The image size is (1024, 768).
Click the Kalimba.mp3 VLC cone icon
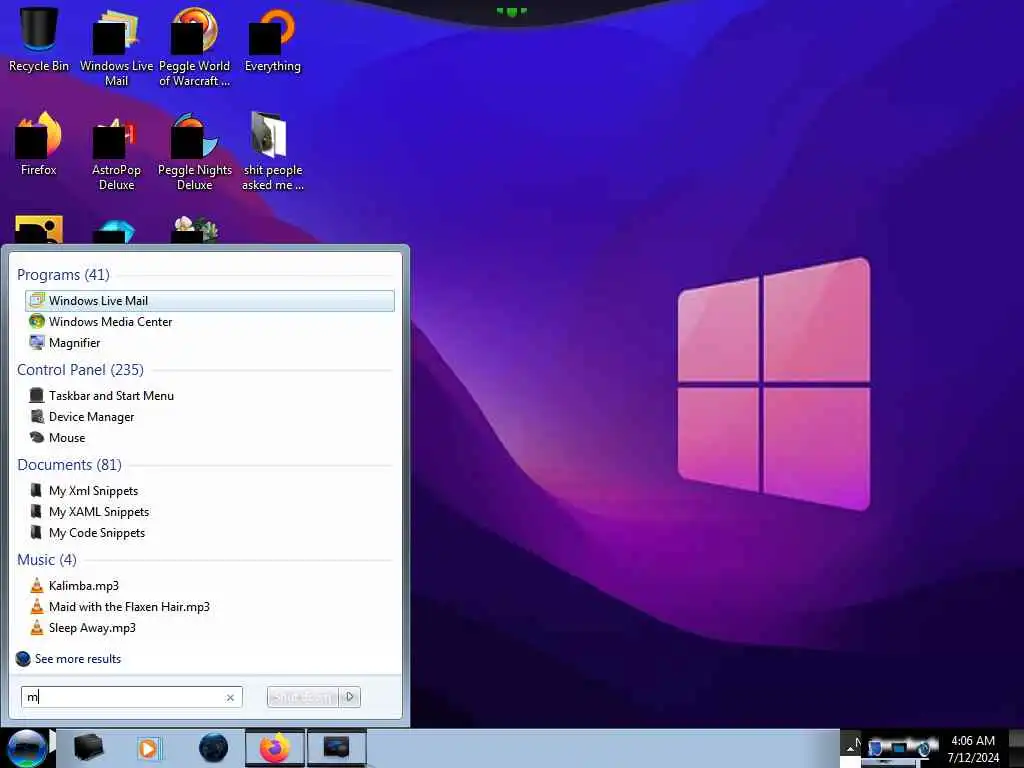(x=37, y=585)
